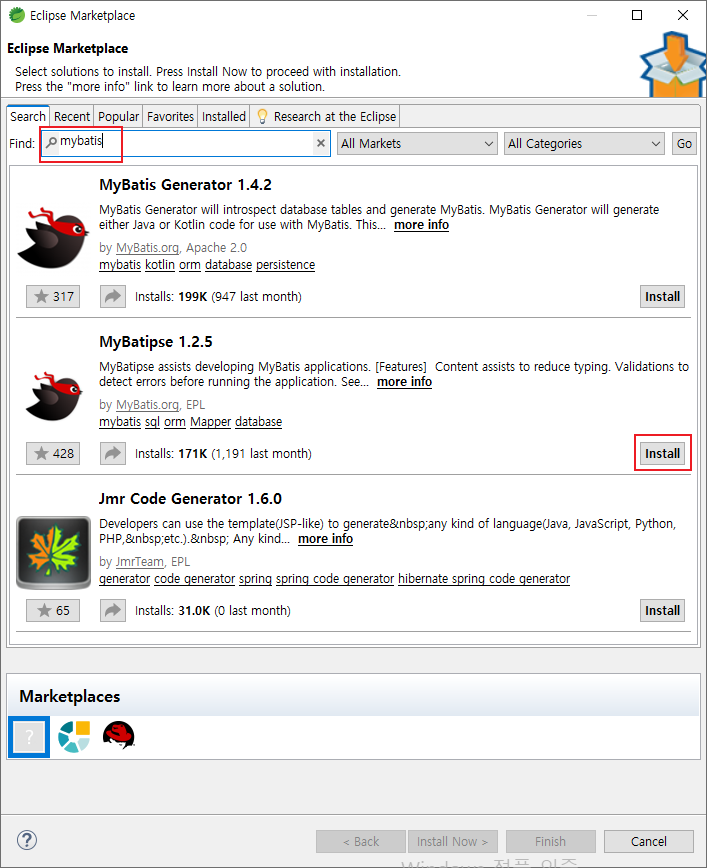Click the spring code generator tag

click(335, 579)
